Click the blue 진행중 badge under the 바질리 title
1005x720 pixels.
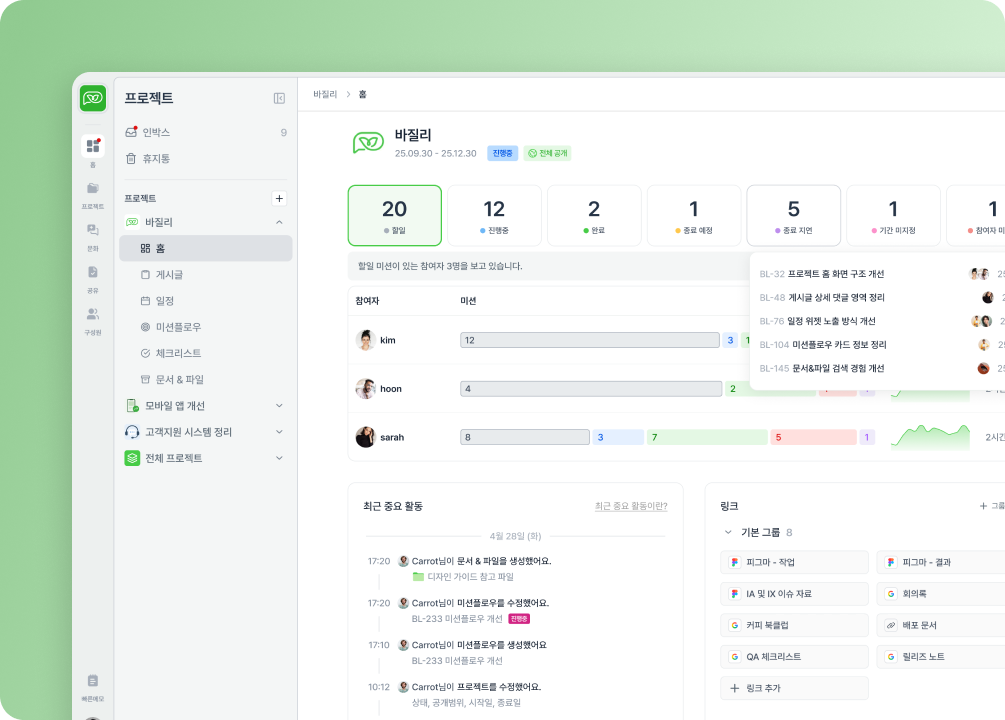502,153
